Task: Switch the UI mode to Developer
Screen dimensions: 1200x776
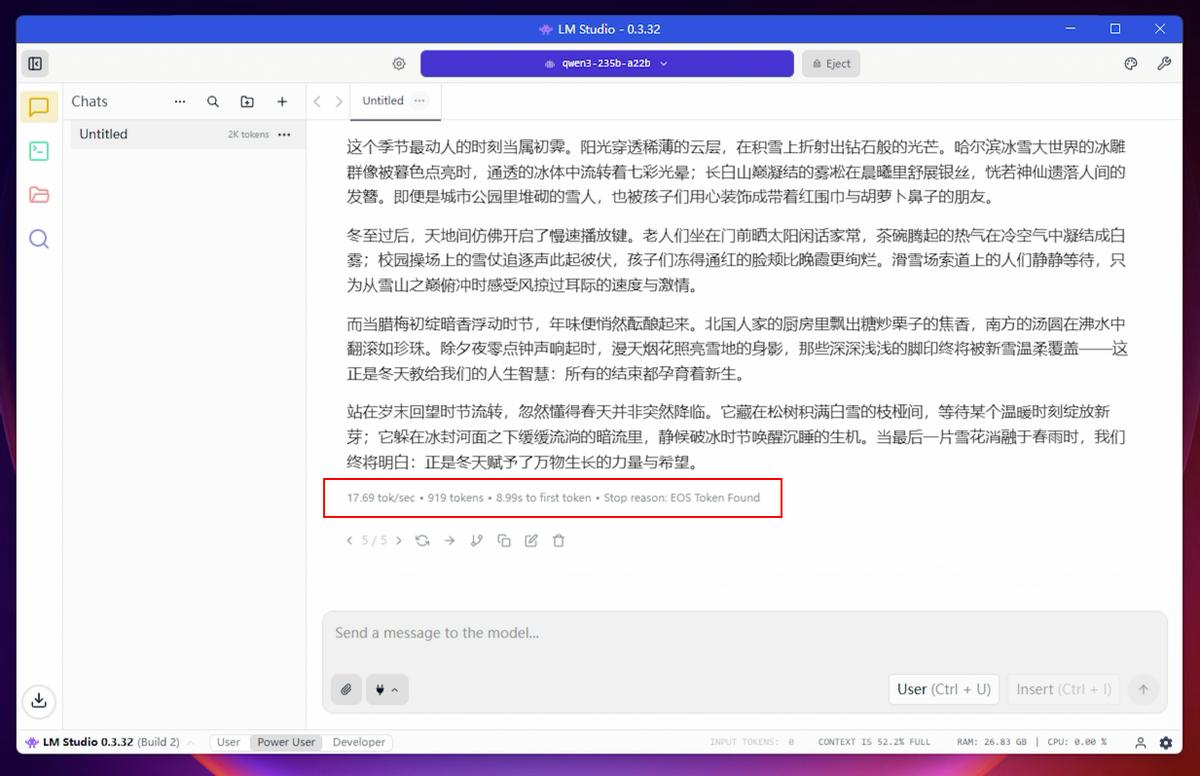Action: pos(359,742)
